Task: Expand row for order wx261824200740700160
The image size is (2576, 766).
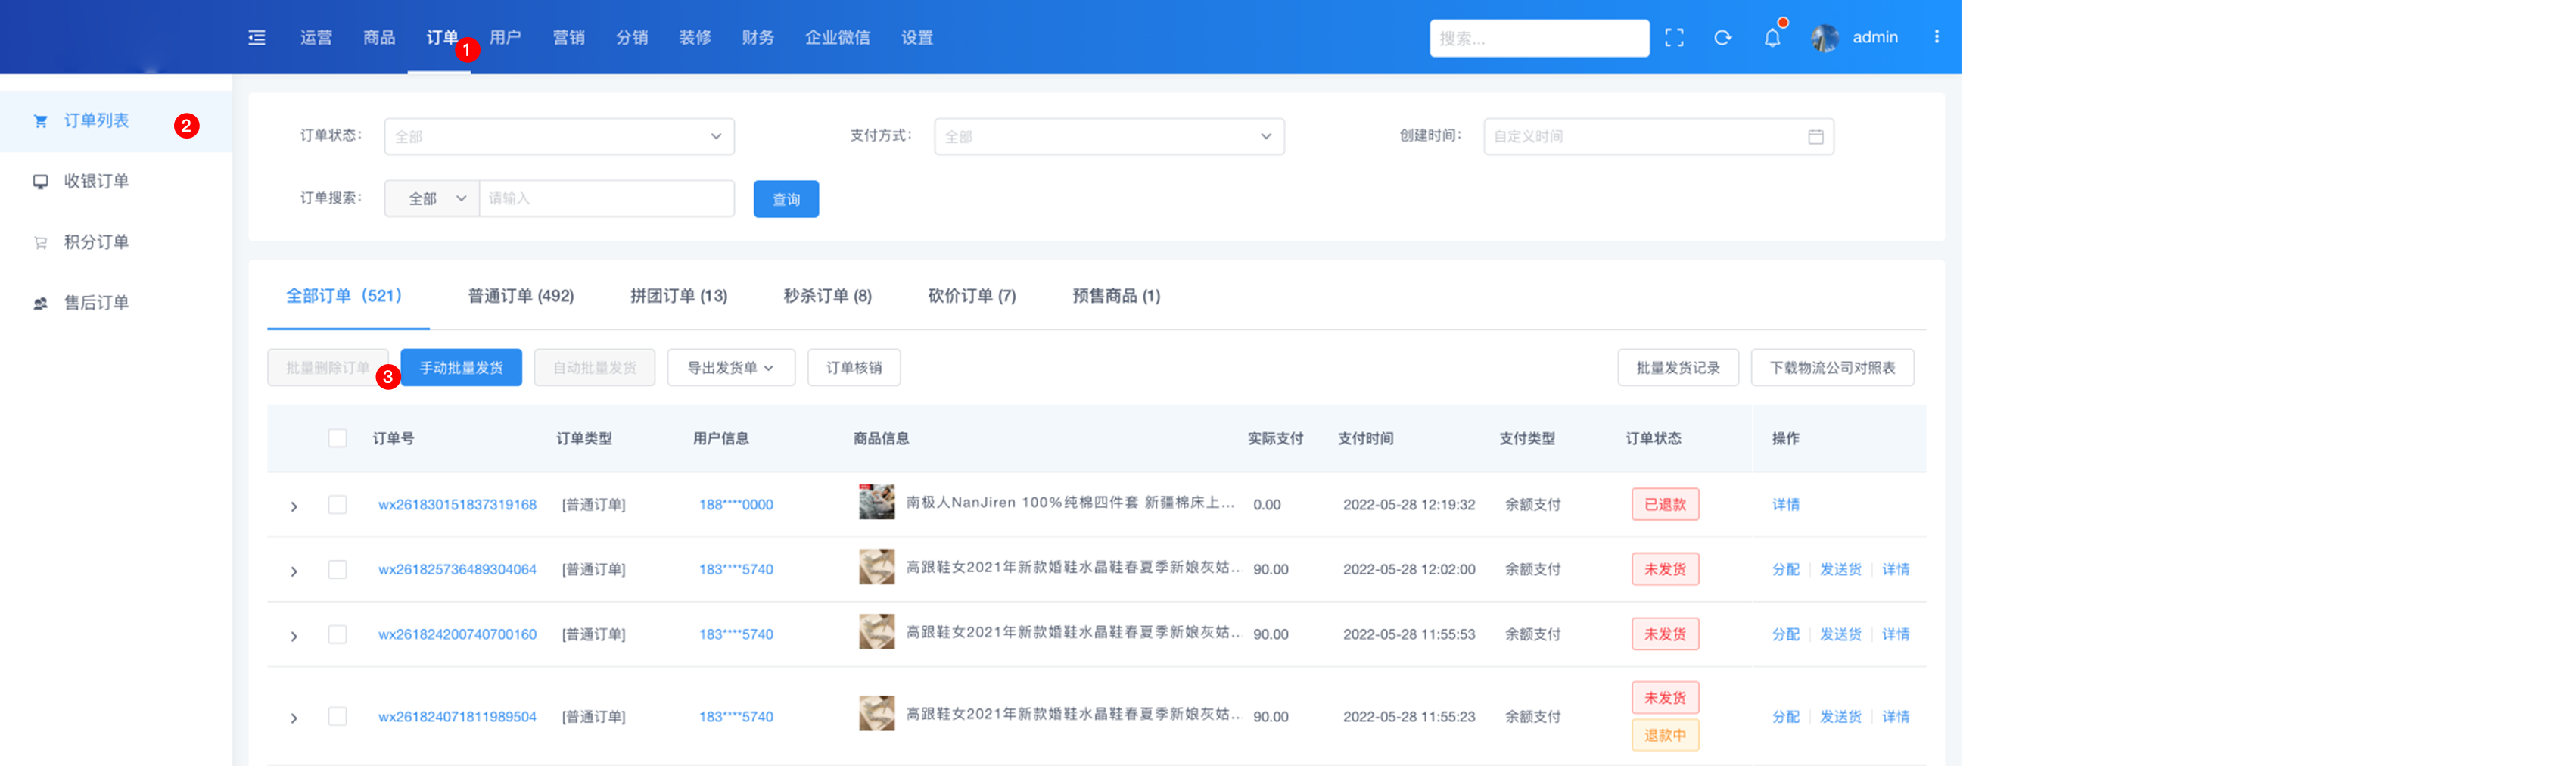Action: pos(294,636)
